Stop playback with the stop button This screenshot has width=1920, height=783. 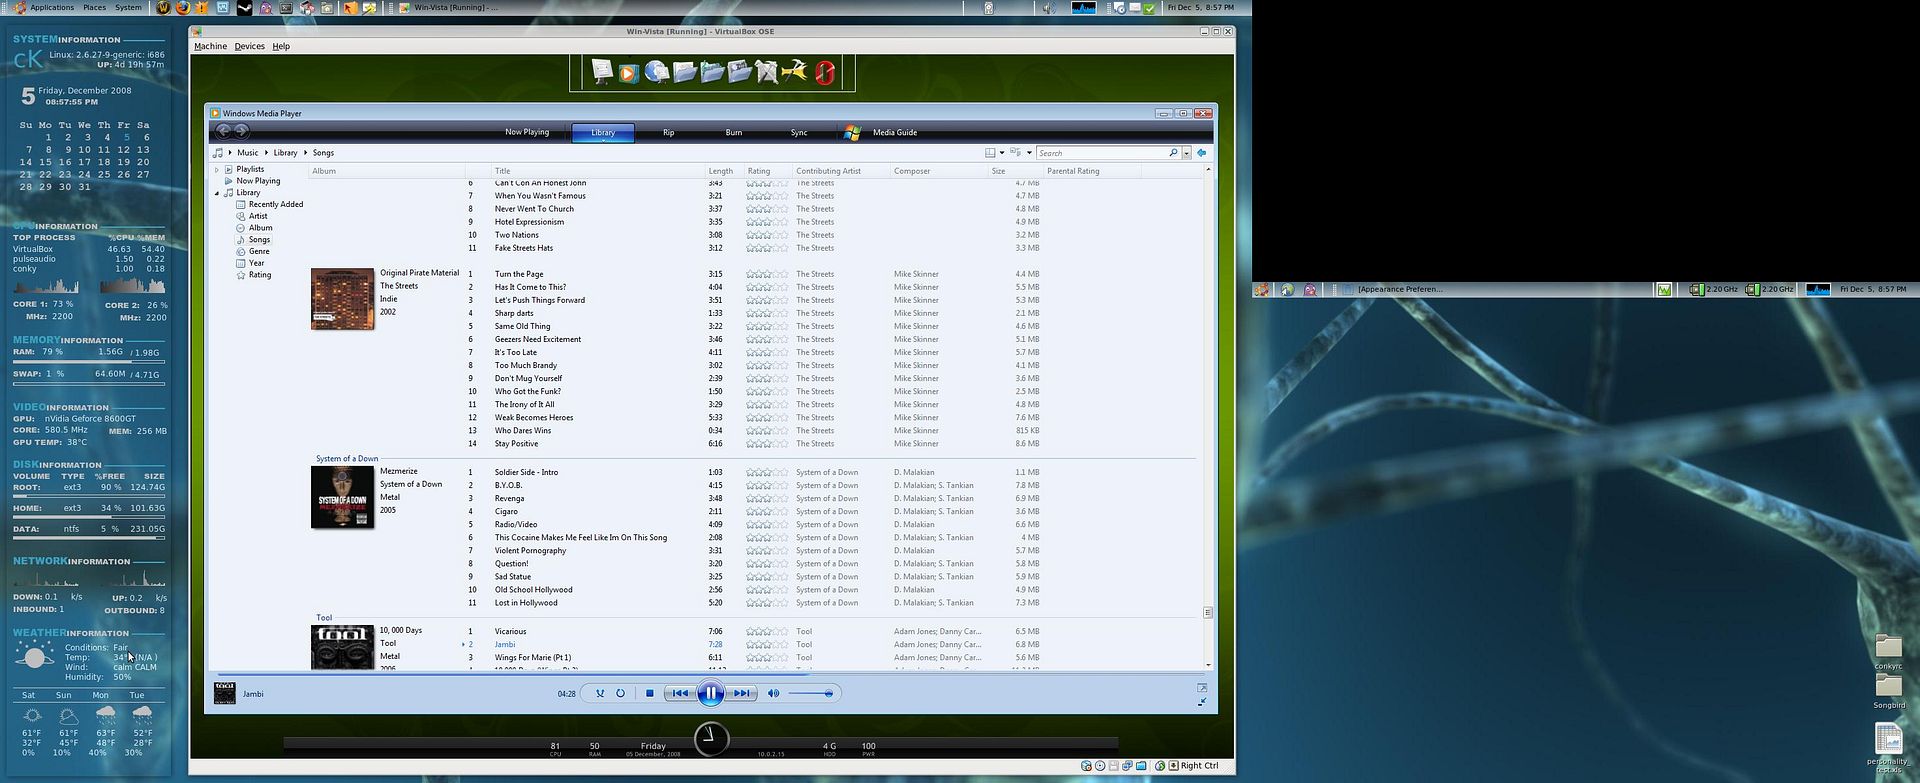click(650, 693)
